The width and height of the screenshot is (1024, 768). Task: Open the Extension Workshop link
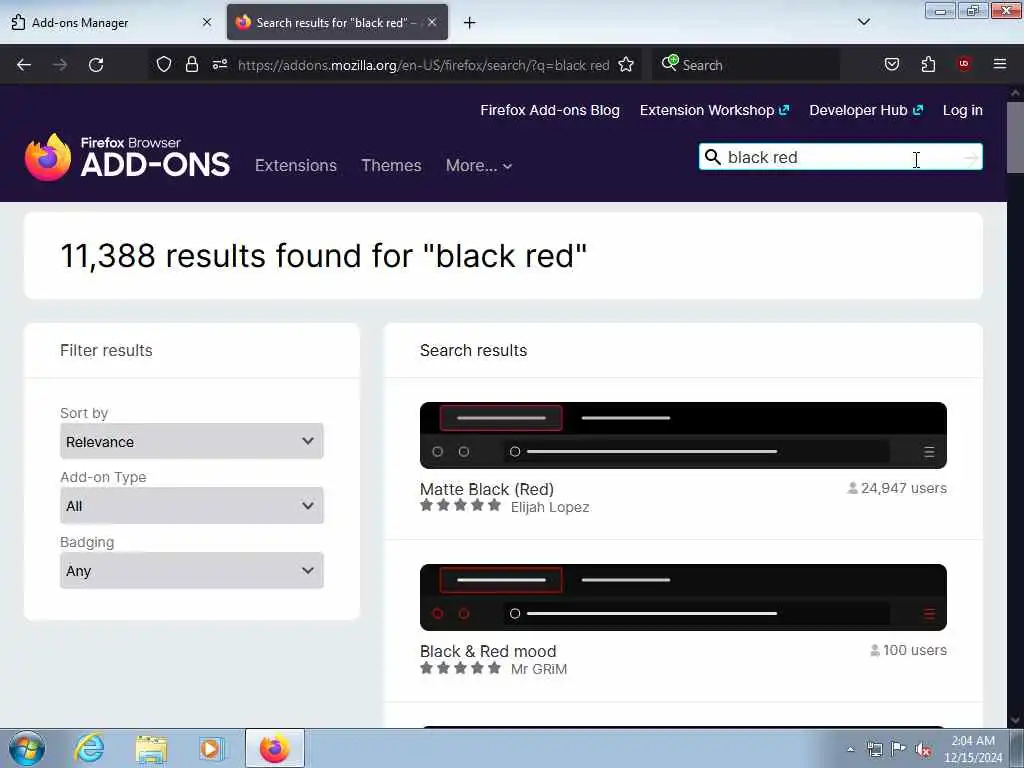pos(714,110)
